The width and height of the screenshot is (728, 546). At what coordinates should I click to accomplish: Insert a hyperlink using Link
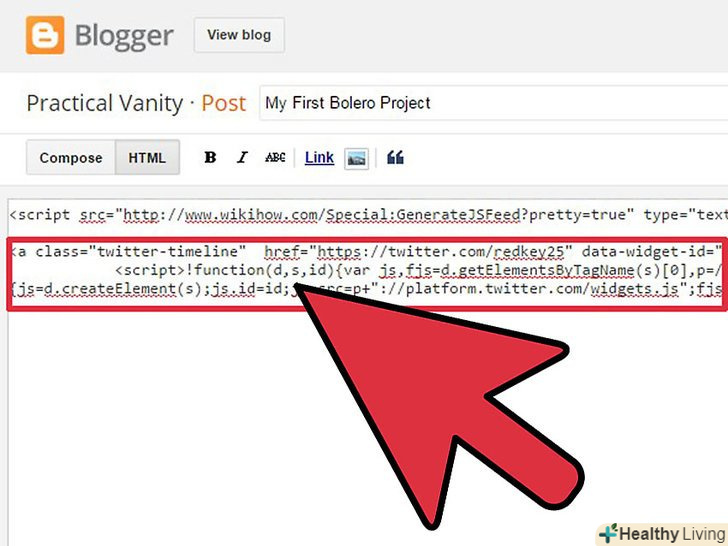[319, 158]
